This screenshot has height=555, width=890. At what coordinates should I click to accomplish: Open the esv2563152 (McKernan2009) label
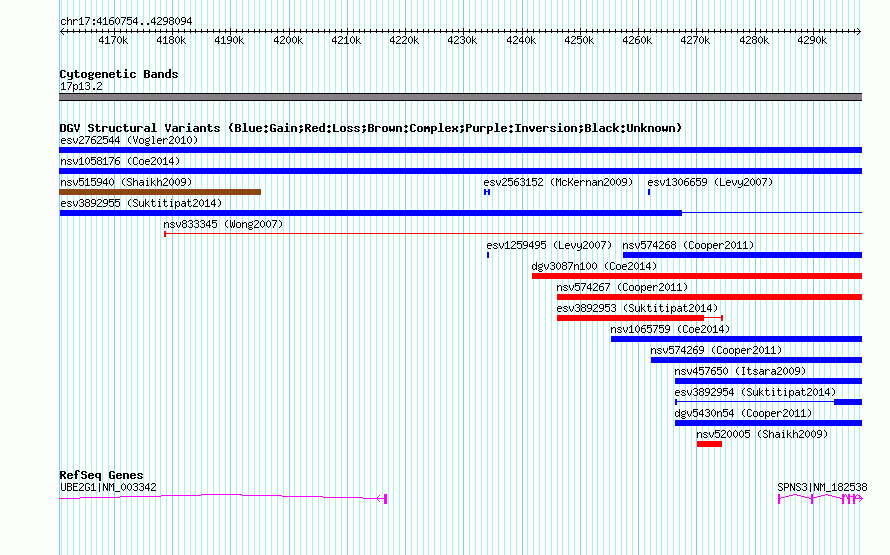point(558,182)
